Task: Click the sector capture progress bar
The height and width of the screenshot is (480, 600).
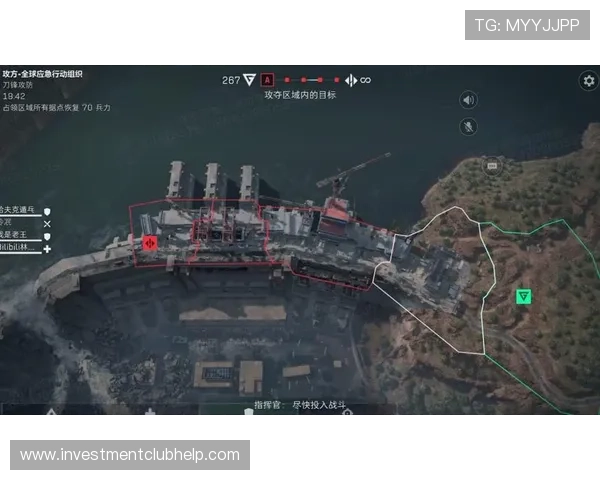Action: tap(311, 80)
